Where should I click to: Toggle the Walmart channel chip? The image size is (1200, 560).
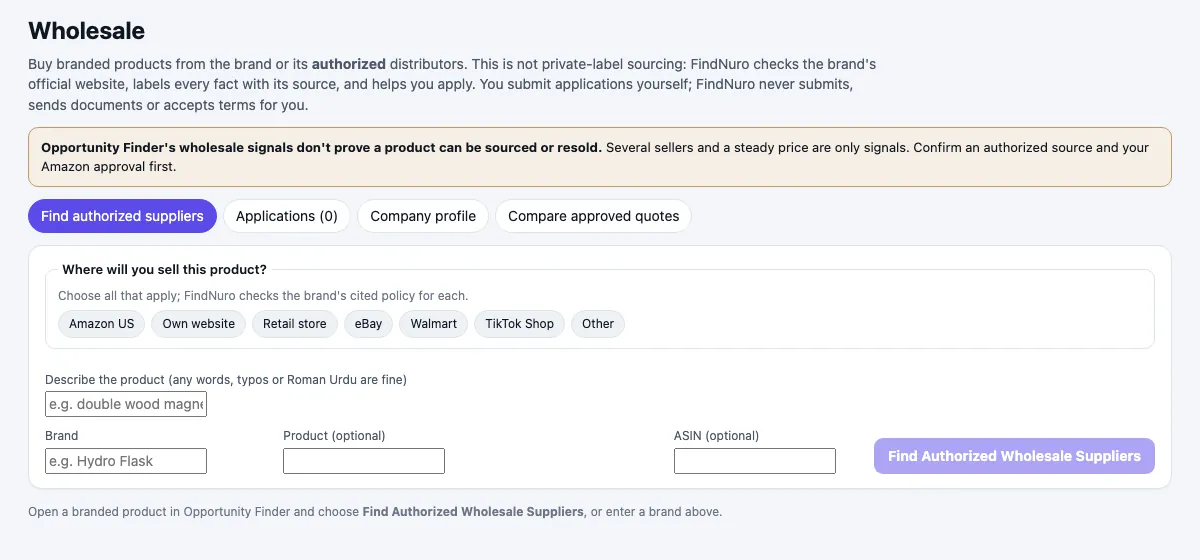coord(434,324)
